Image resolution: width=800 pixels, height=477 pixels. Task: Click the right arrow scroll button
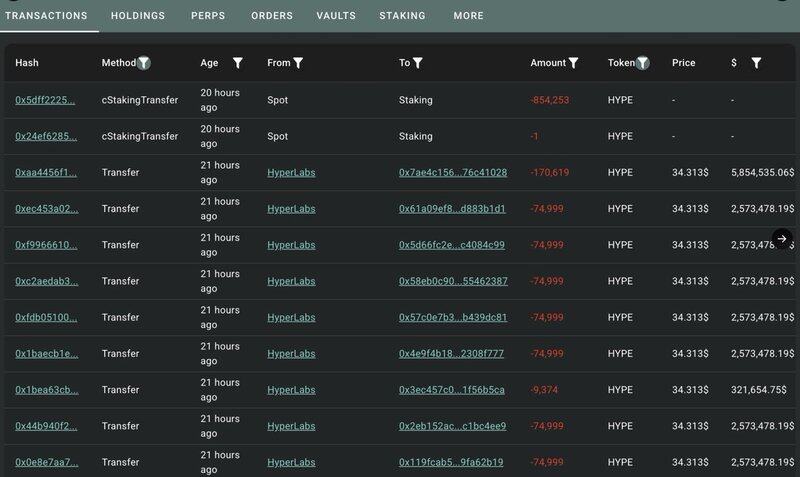(782, 239)
